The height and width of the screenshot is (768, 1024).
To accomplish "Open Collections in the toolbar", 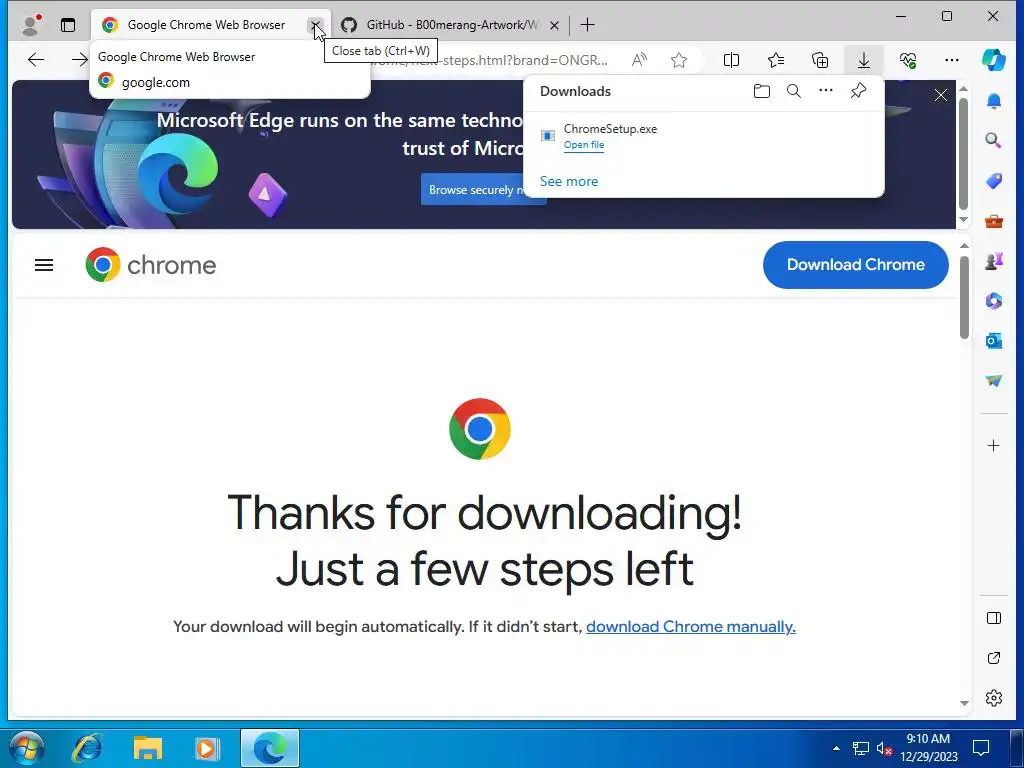I will [820, 60].
